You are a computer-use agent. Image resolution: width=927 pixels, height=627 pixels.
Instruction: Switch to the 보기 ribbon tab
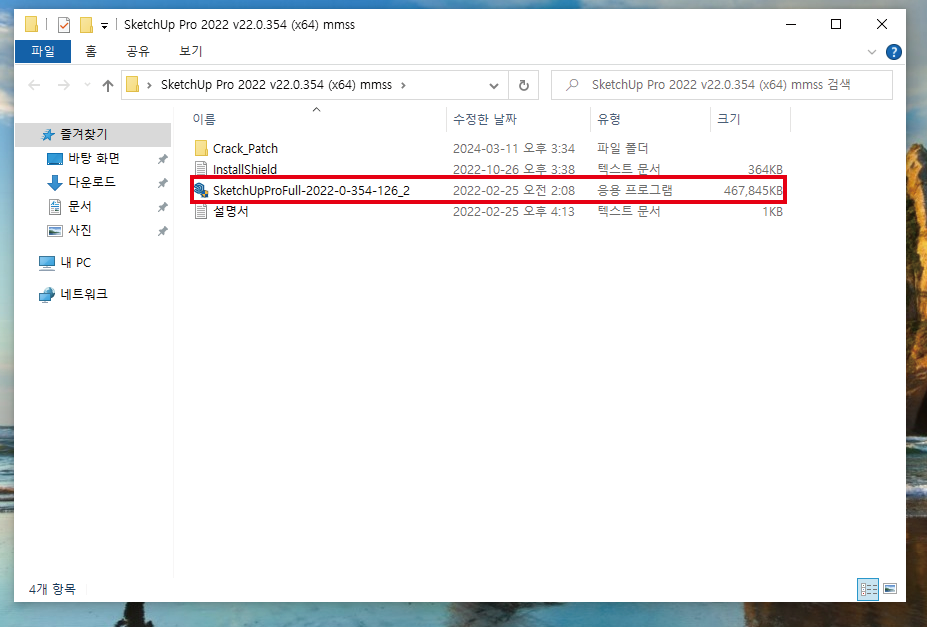(190, 51)
